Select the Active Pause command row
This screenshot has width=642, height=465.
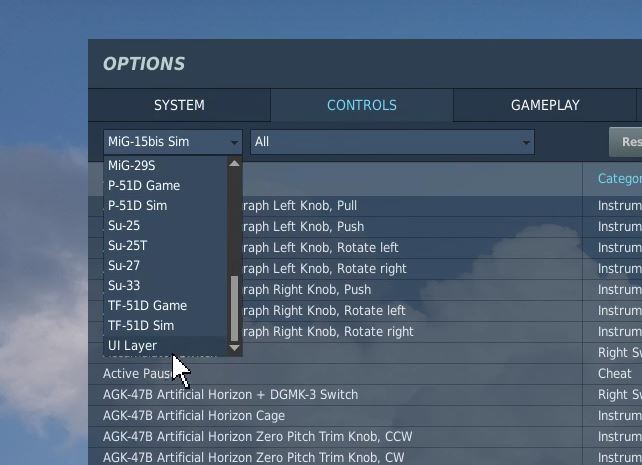coord(335,374)
